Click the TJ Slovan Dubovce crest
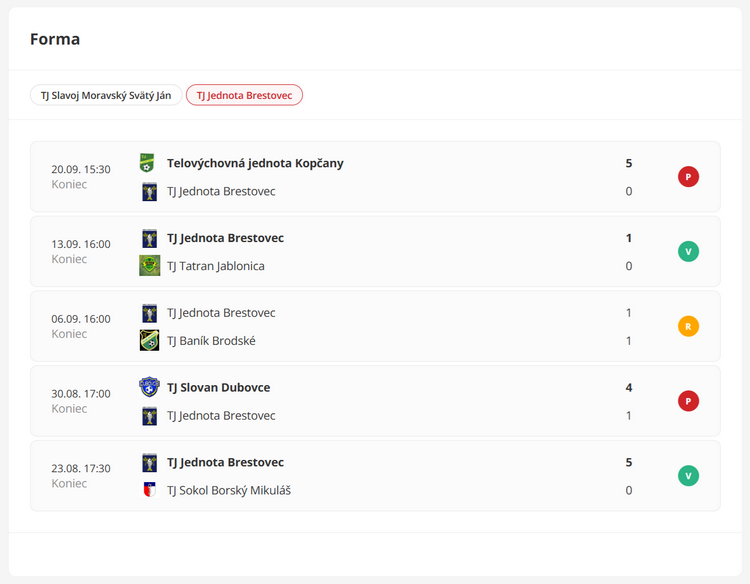The height and width of the screenshot is (584, 750). click(149, 387)
